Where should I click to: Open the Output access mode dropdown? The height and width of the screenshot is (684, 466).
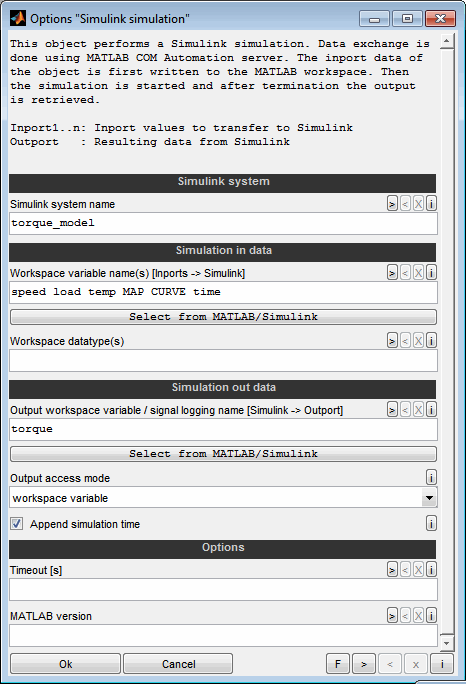tap(223, 498)
